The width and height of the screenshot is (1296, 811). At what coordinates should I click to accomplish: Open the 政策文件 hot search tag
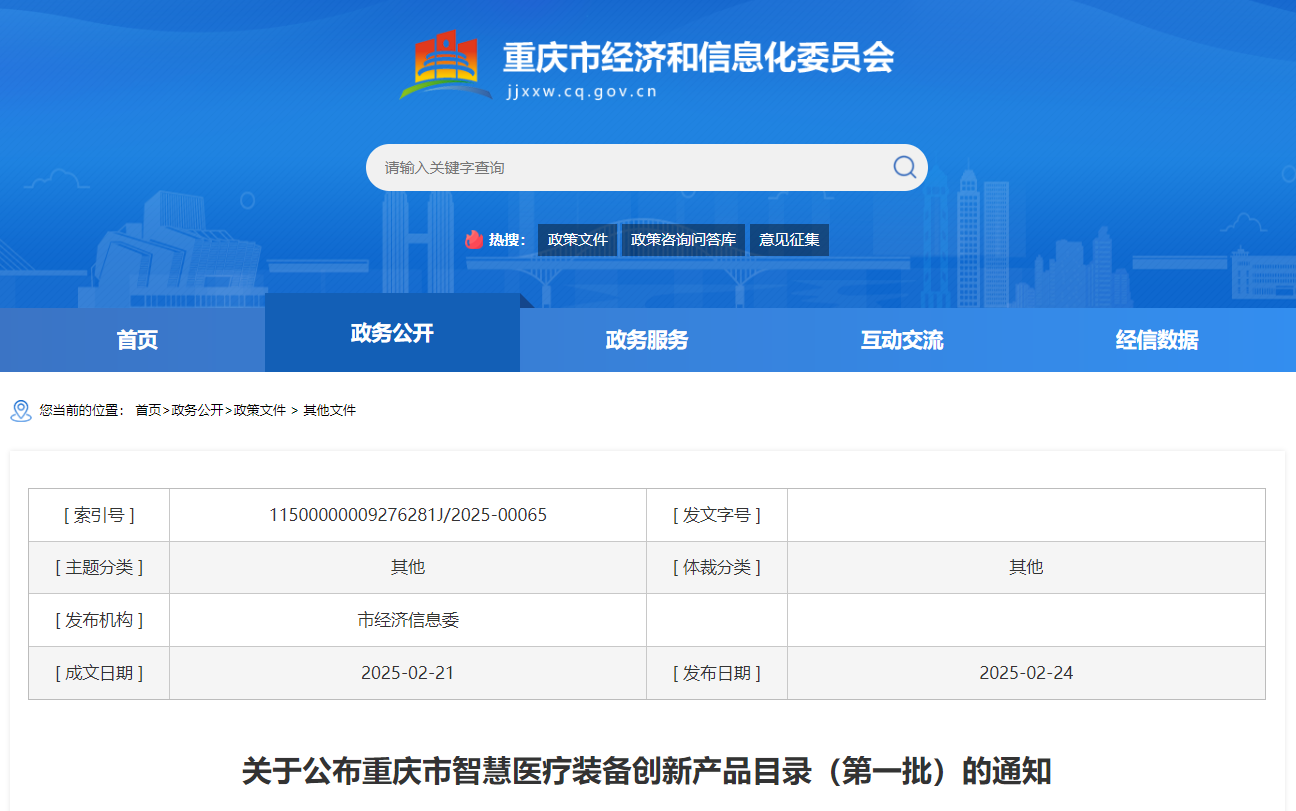click(x=577, y=239)
